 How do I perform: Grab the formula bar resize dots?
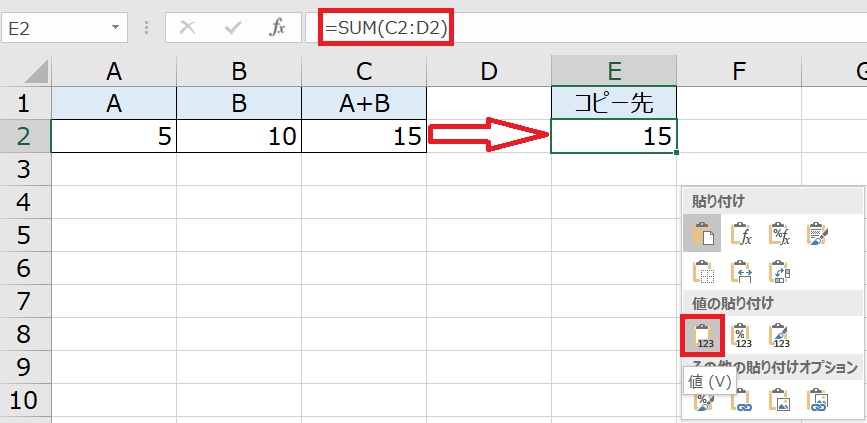(147, 28)
